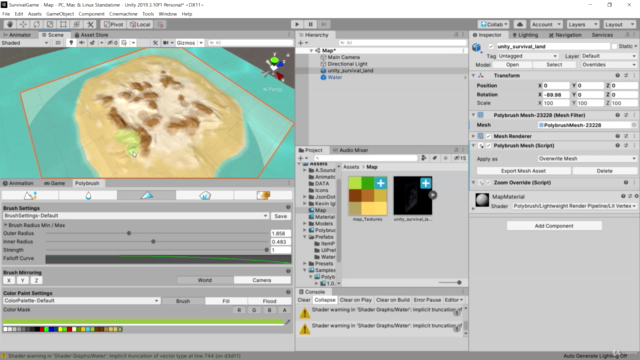Toggle the Static checkbox

click(x=614, y=47)
